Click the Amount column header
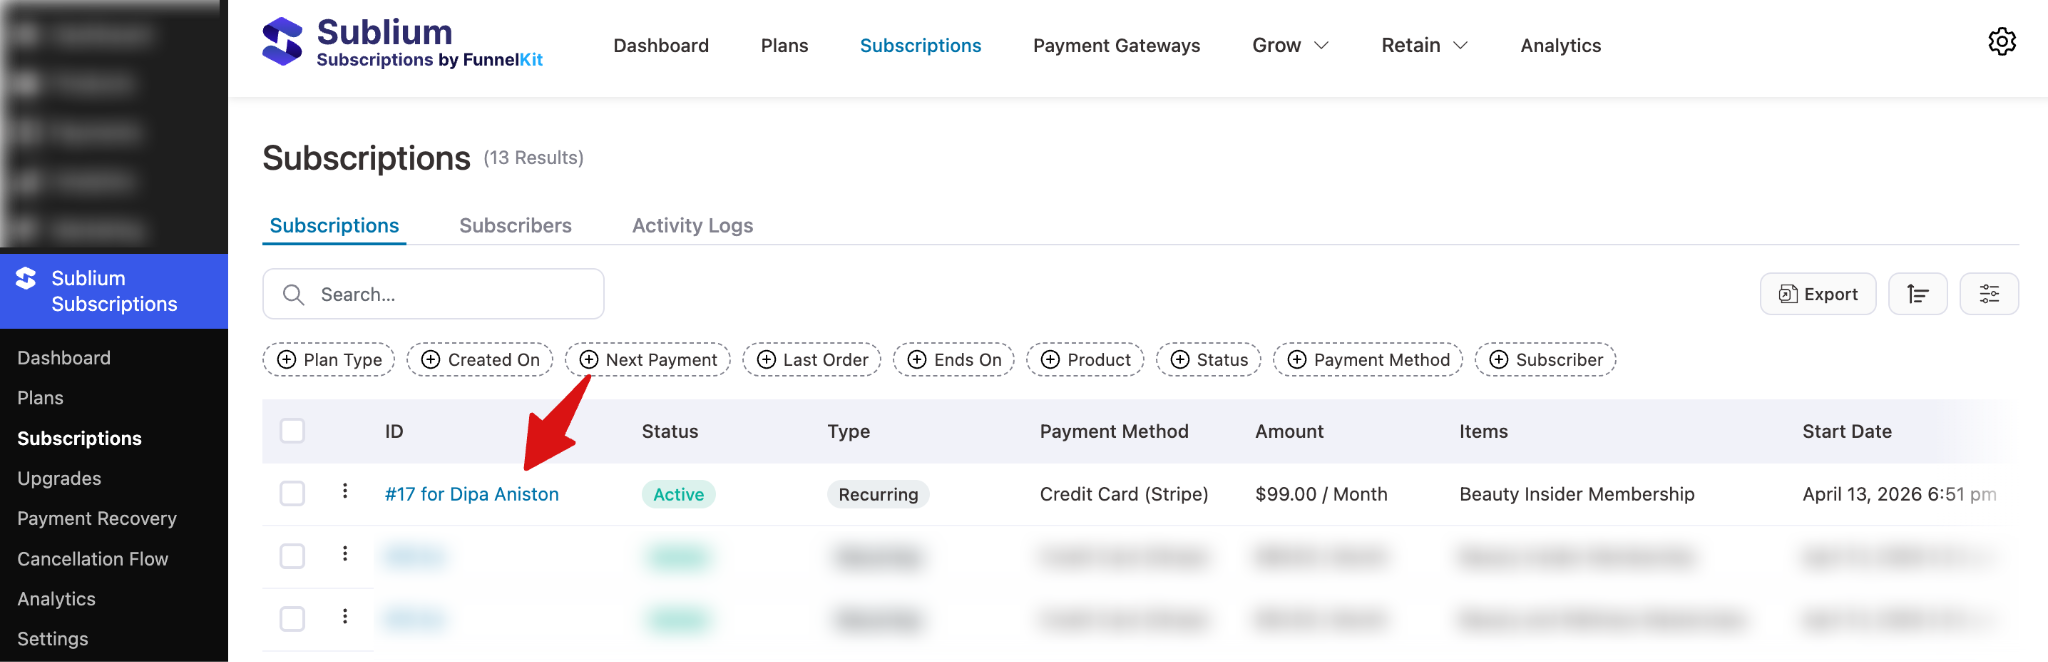The height and width of the screenshot is (662, 2048). click(x=1289, y=431)
